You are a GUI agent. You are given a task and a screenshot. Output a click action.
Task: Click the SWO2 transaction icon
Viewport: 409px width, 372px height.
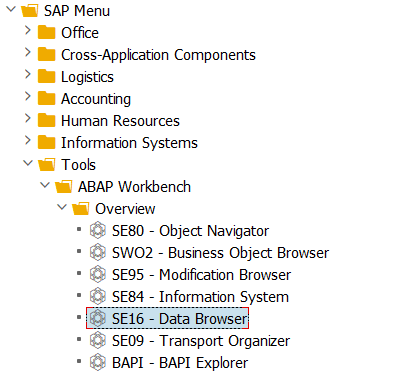pyautogui.click(x=98, y=253)
